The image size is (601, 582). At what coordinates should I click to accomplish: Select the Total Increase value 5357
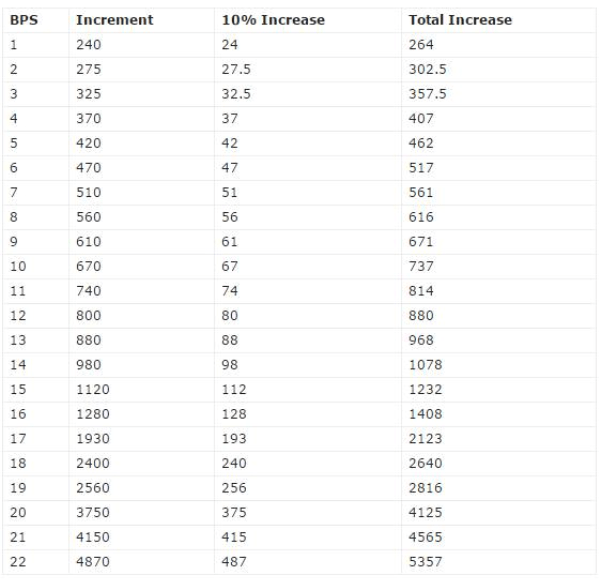[x=425, y=562]
